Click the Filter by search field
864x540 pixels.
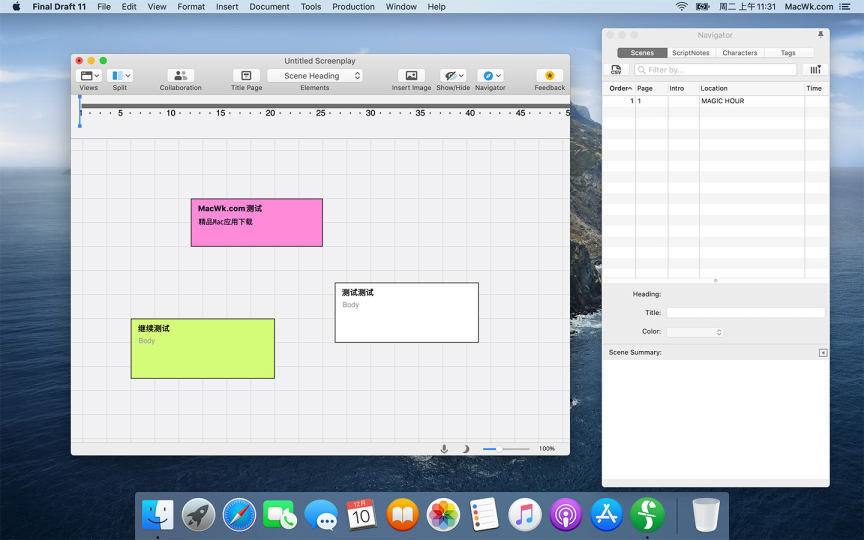coord(715,69)
